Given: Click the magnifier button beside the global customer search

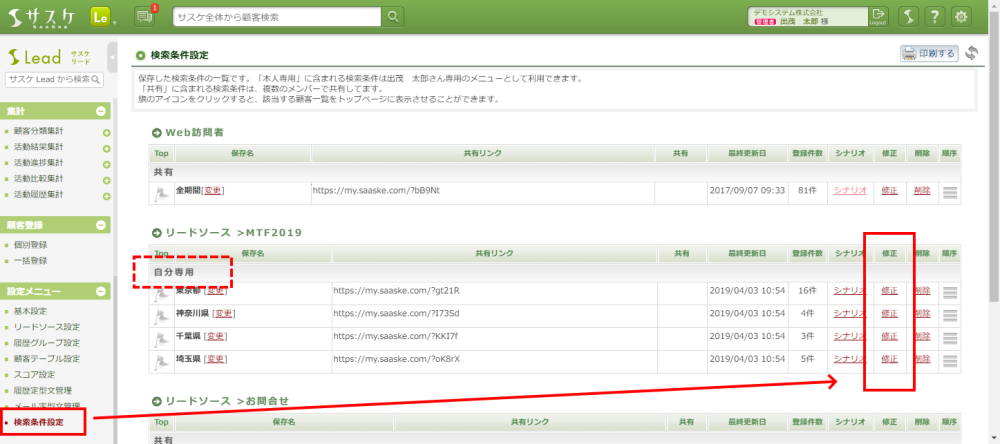Looking at the screenshot, I should (394, 17).
